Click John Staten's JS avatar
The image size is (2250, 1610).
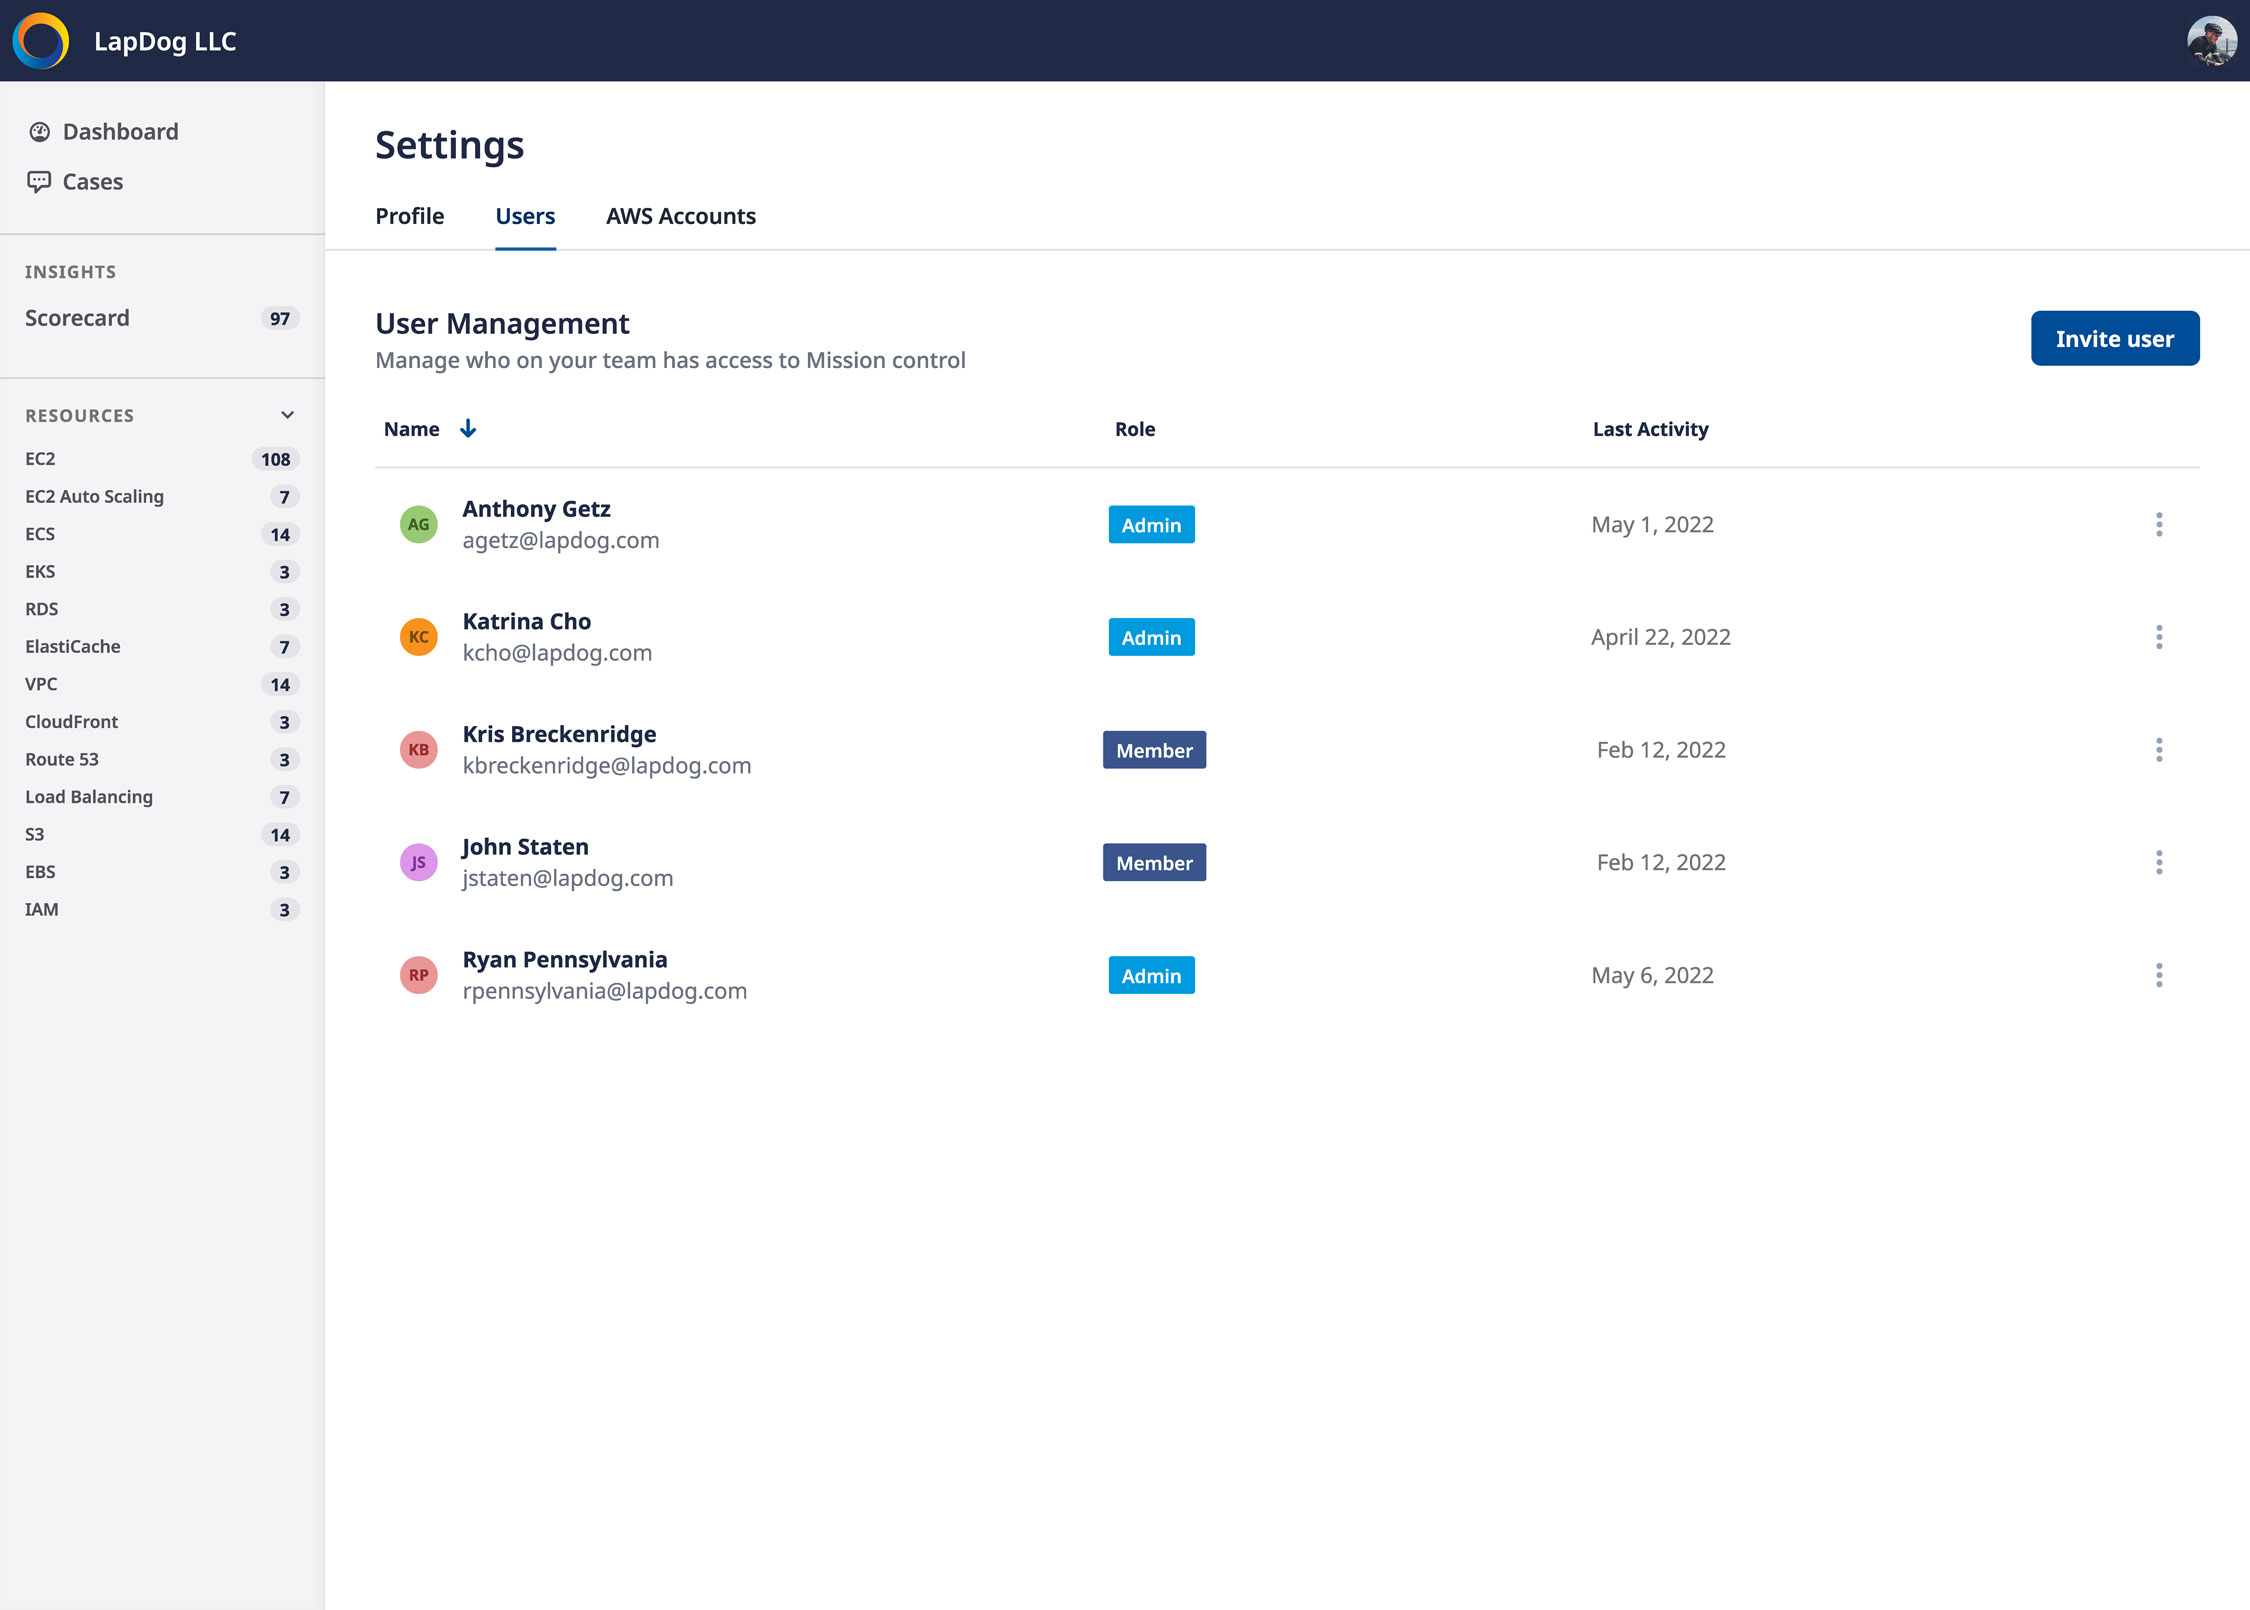coord(419,862)
